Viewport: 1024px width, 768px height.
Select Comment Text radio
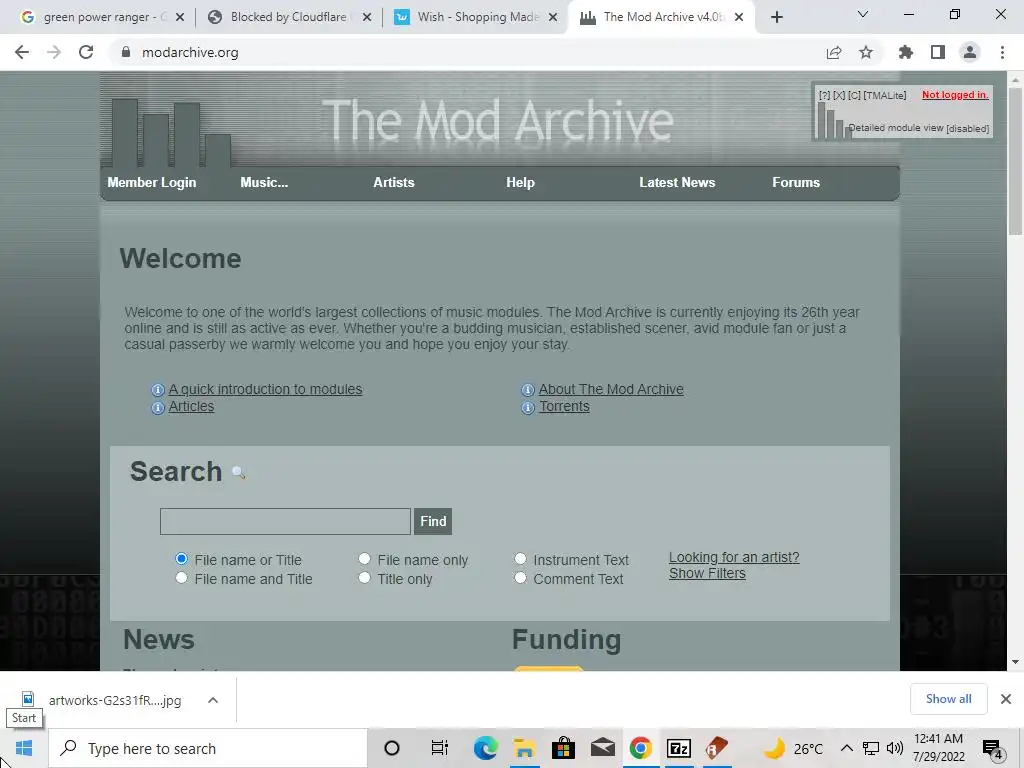tap(520, 578)
